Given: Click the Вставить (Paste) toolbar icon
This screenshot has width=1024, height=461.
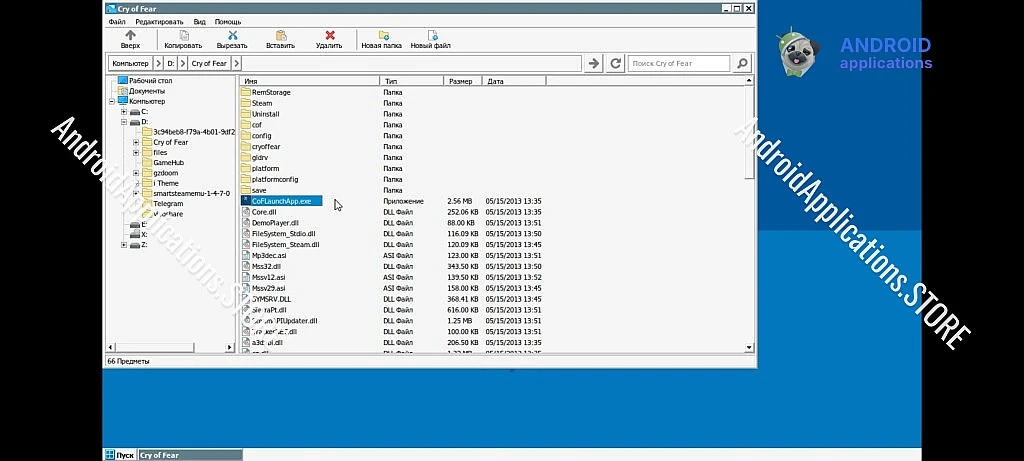Looking at the screenshot, I should coord(281,35).
